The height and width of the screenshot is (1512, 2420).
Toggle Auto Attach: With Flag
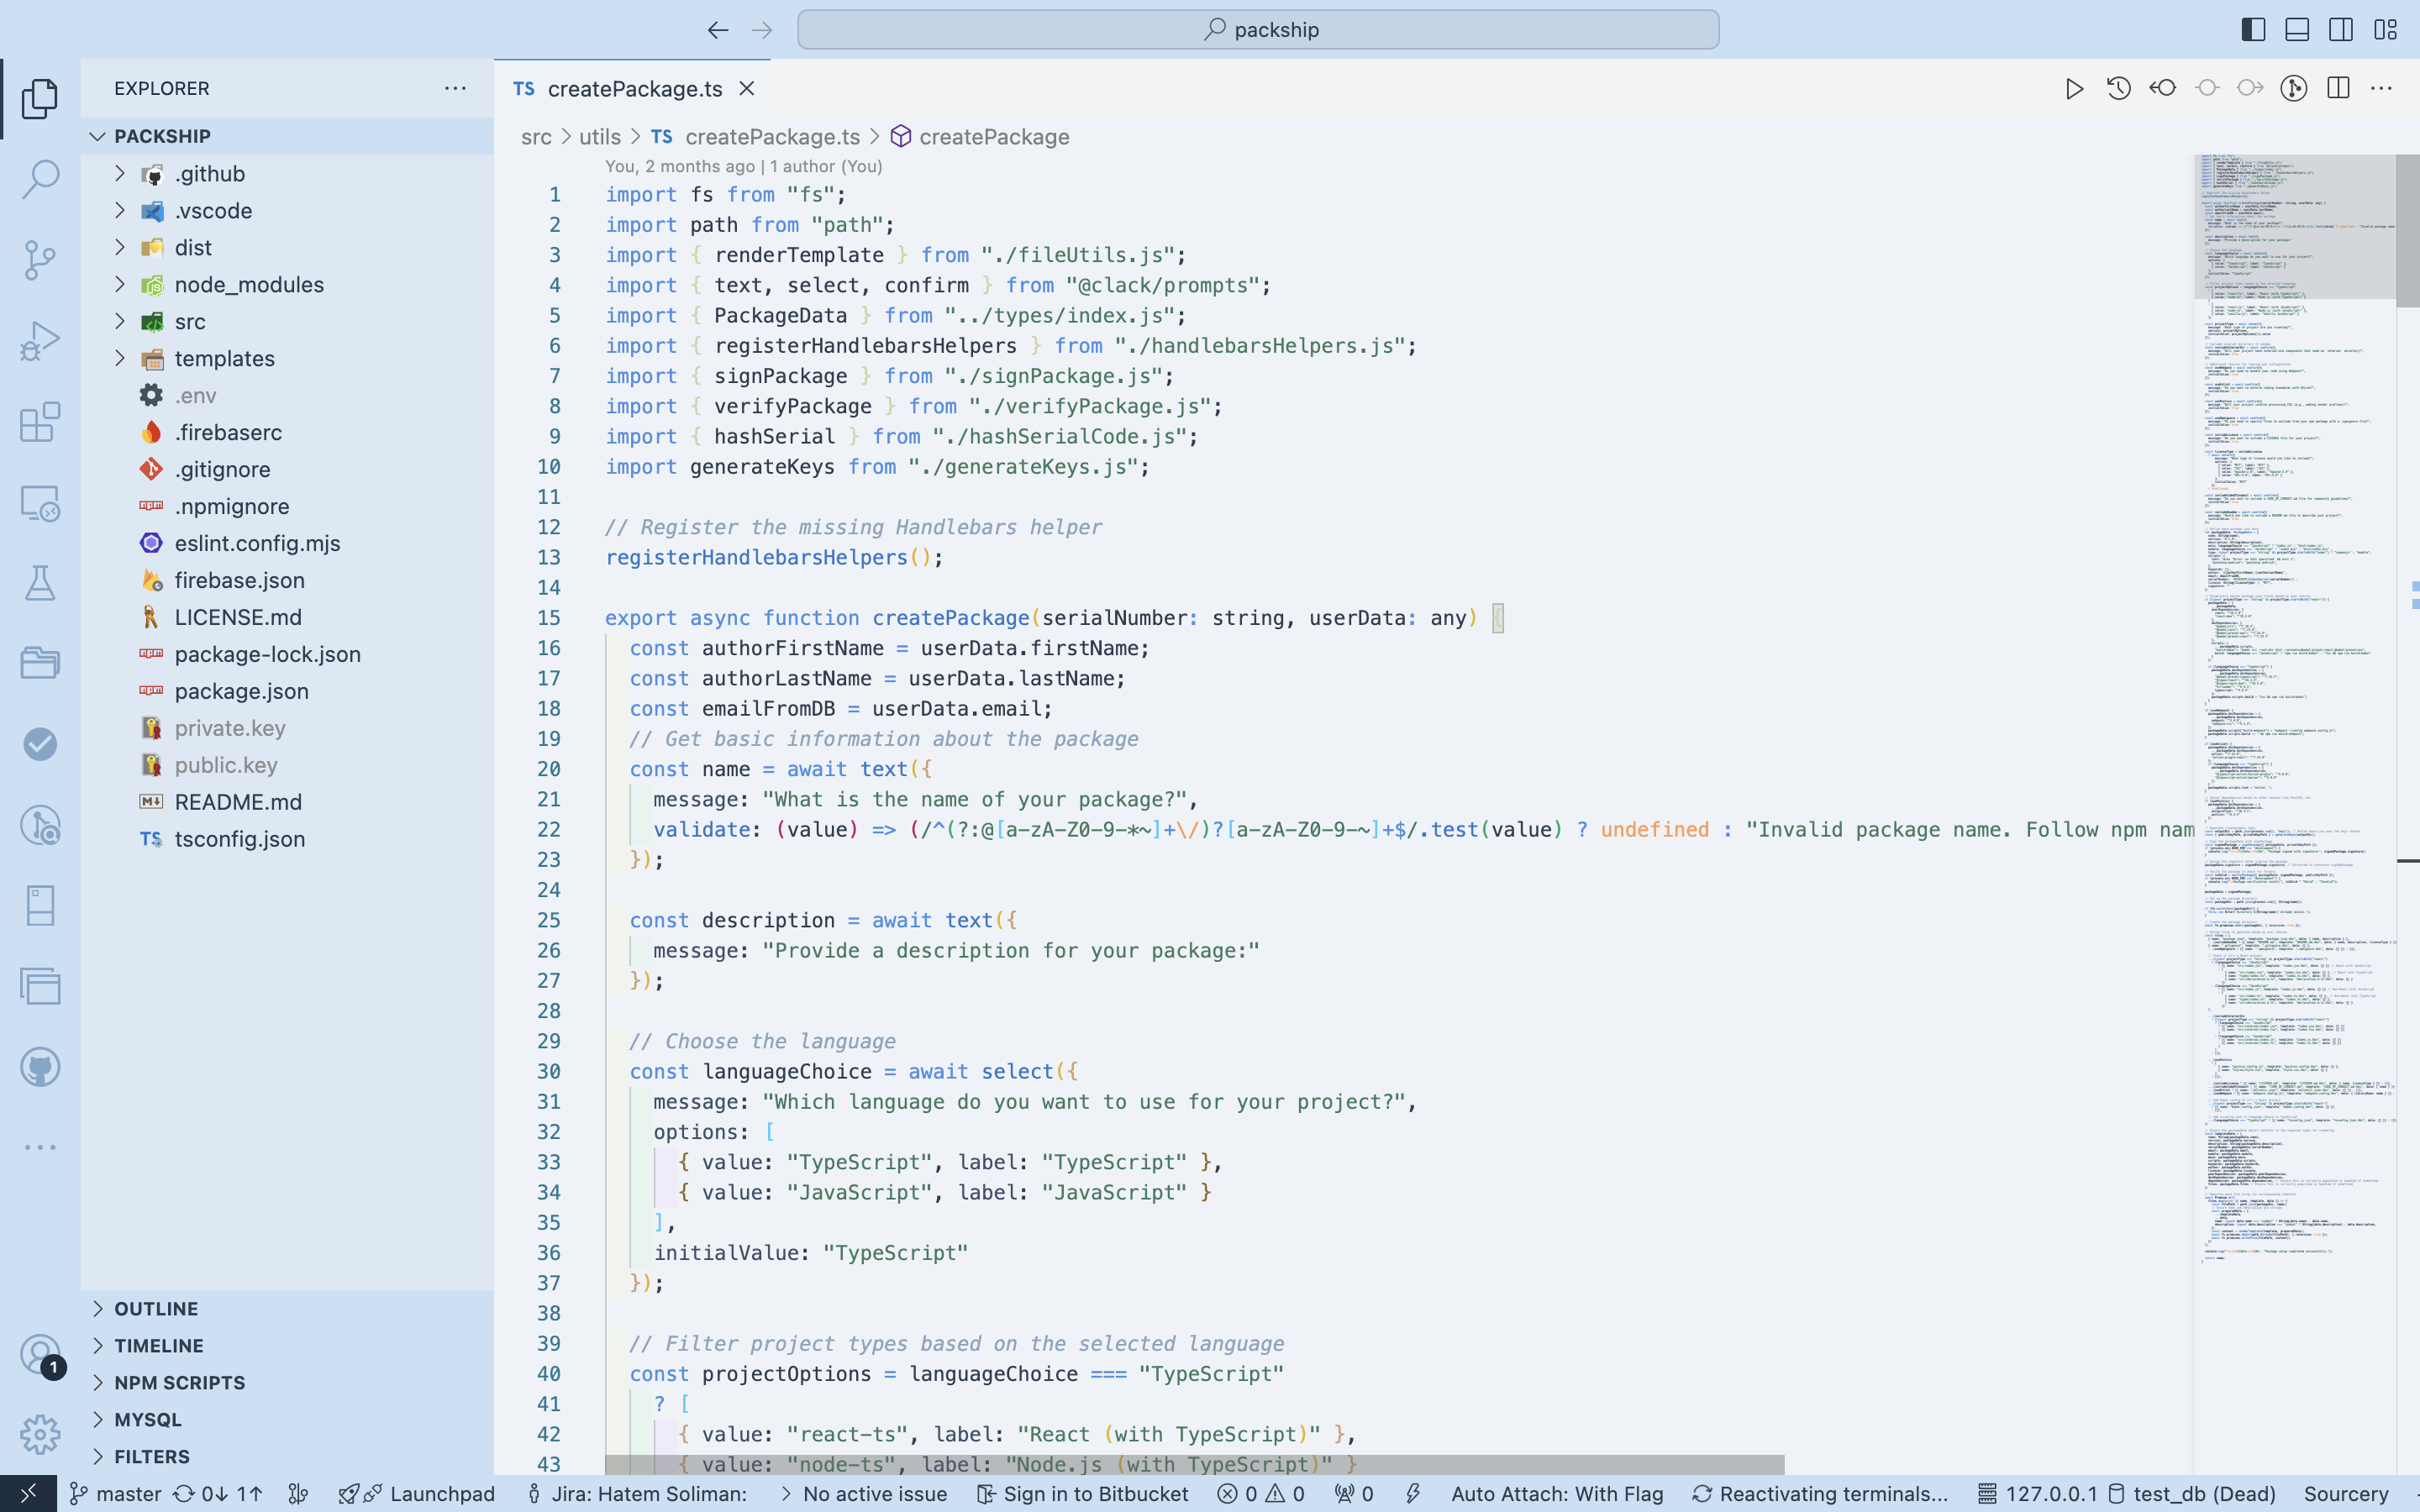click(1557, 1494)
